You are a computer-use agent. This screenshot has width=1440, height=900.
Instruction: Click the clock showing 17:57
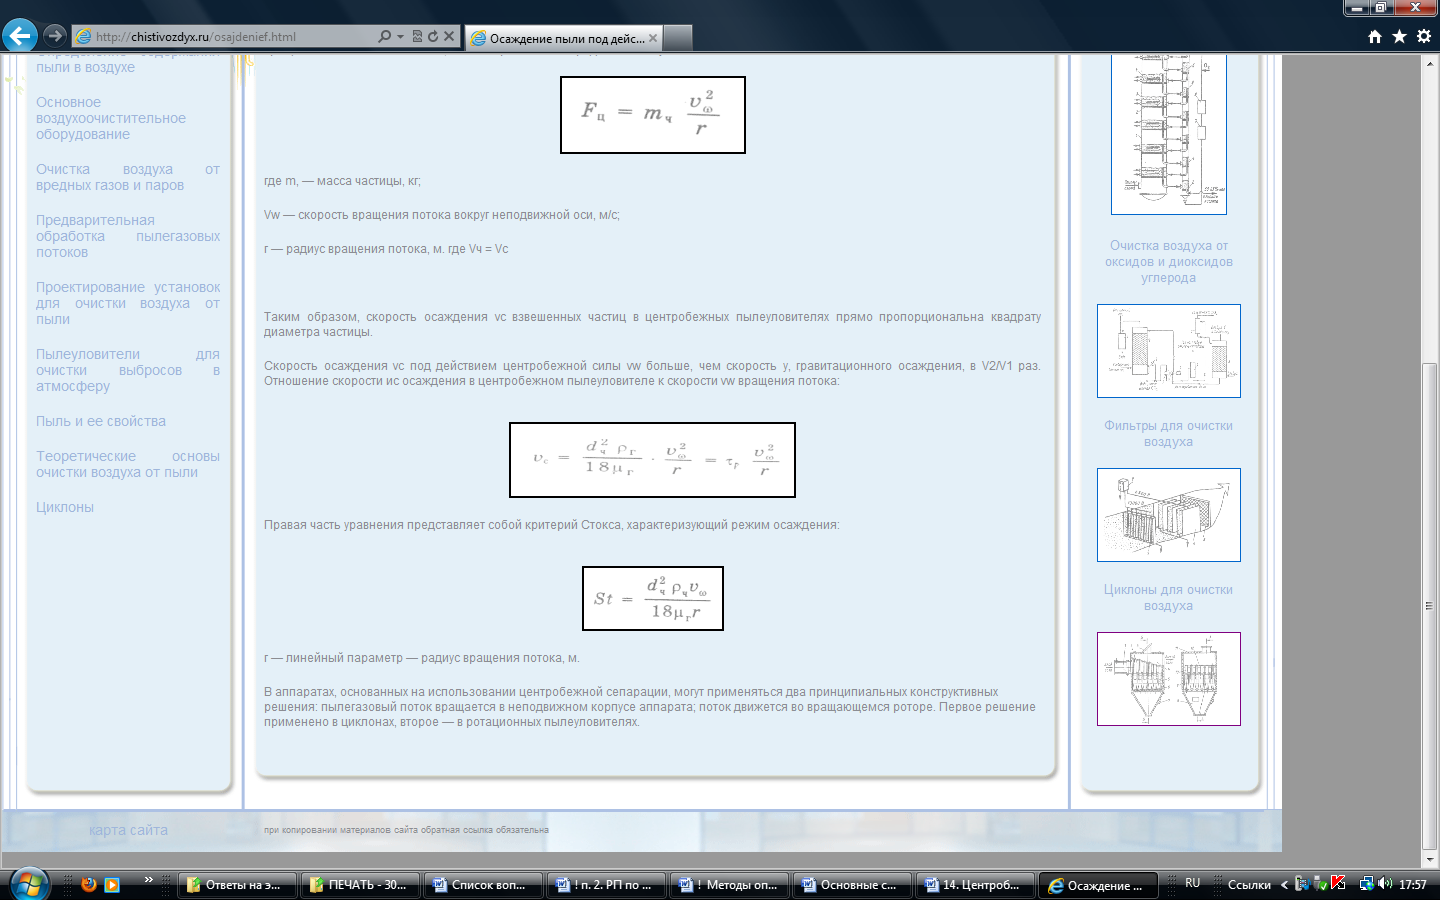point(1413,885)
